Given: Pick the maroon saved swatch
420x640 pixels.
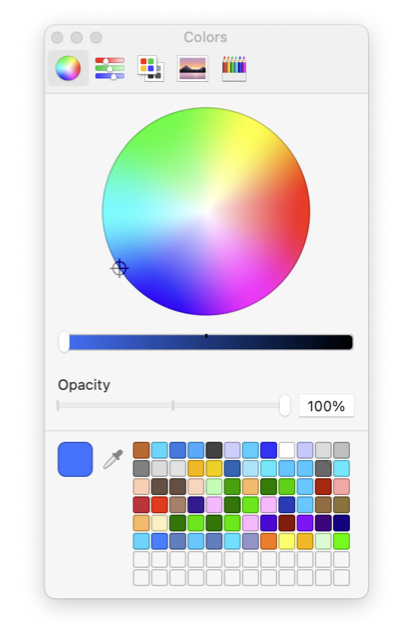Looking at the screenshot, I should pyautogui.click(x=287, y=523).
